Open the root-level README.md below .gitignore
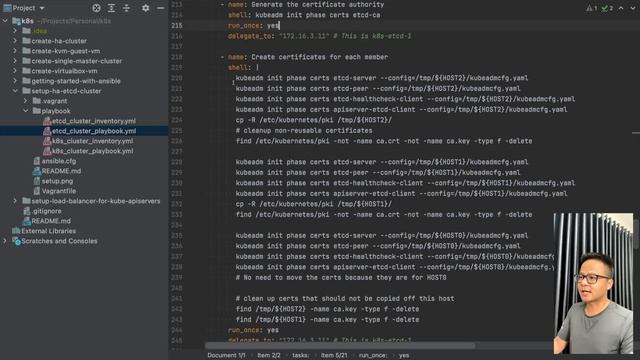The width and height of the screenshot is (640, 360). [x=51, y=221]
